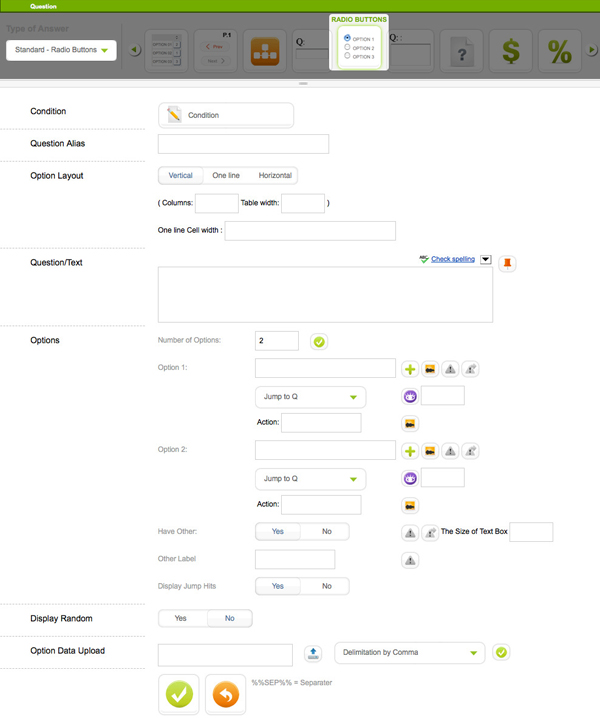Set Display Jump Hits to No
This screenshot has height=718, width=600.
click(326, 586)
